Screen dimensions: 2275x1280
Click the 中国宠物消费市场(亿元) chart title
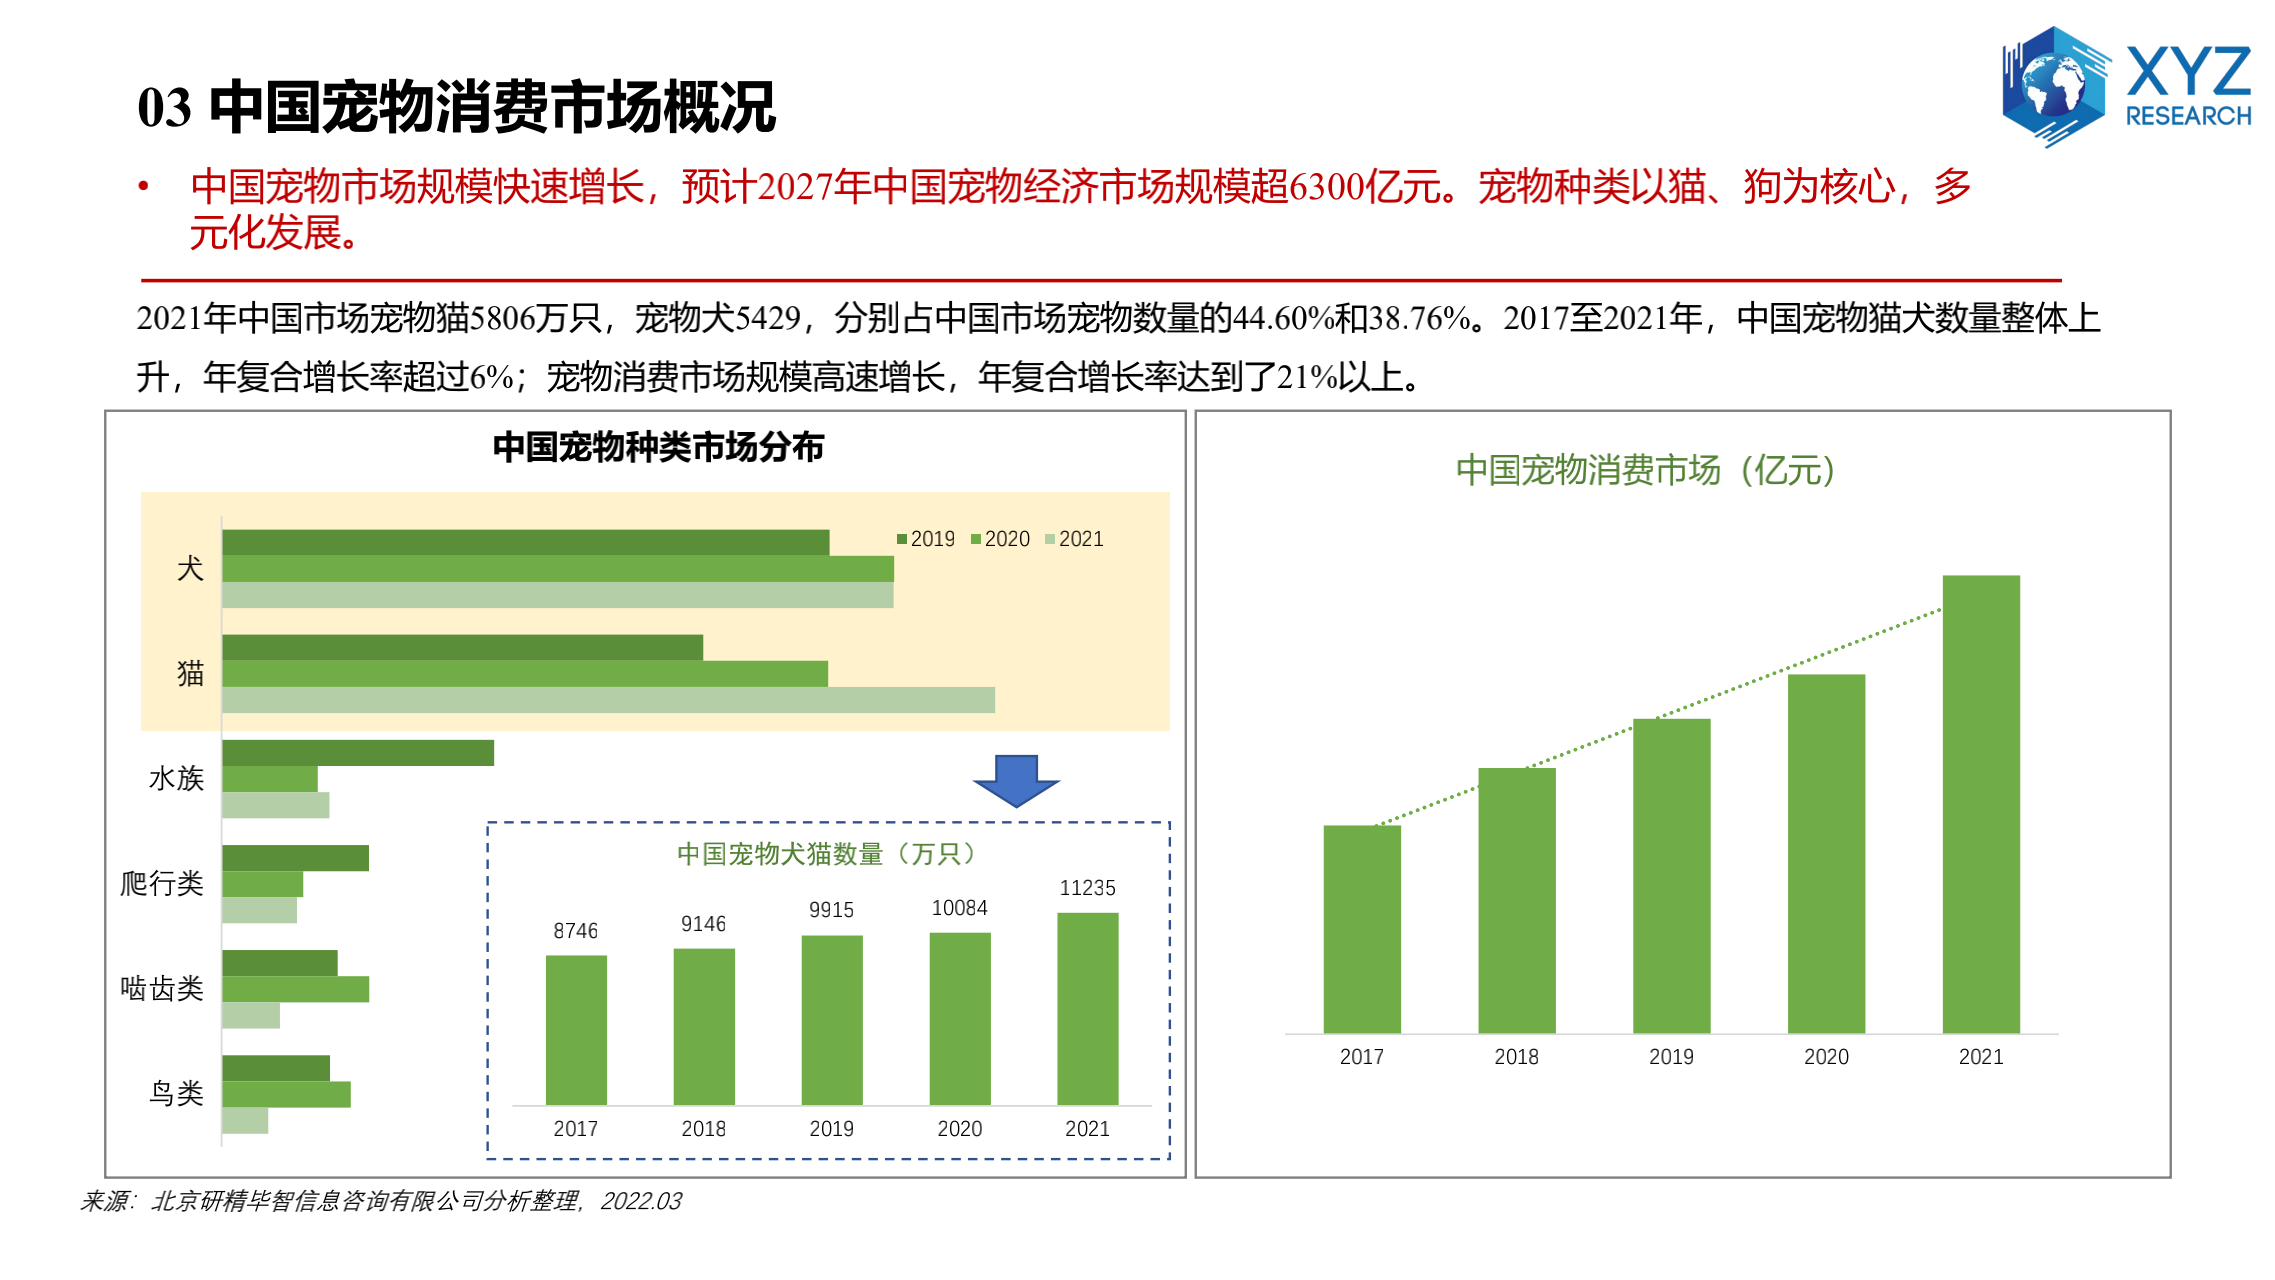point(1645,470)
